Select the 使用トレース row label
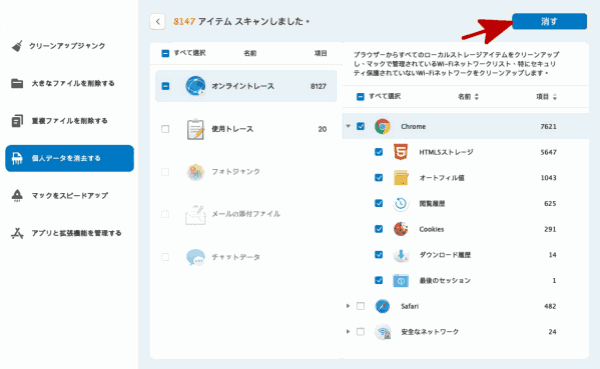Image resolution: width=600 pixels, height=369 pixels. 233,129
